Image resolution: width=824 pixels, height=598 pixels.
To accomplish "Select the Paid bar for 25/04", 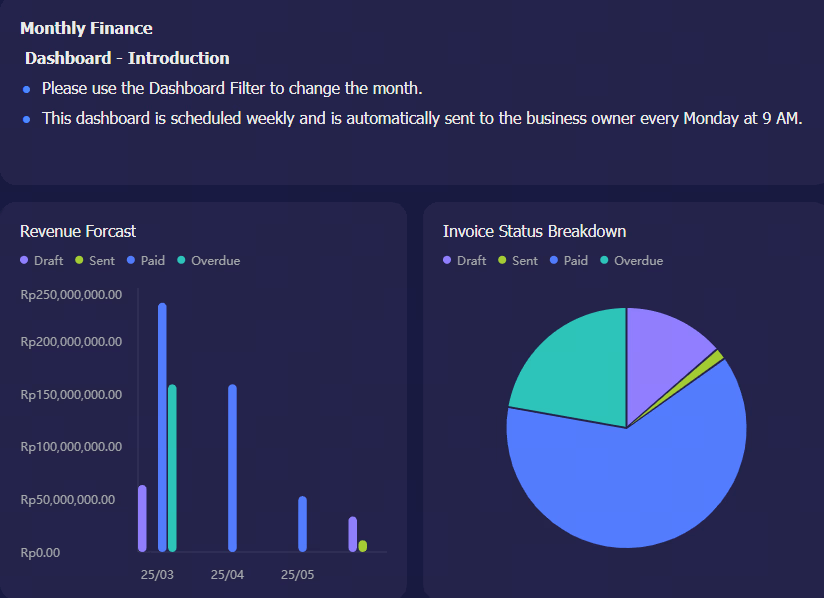I will [232, 468].
